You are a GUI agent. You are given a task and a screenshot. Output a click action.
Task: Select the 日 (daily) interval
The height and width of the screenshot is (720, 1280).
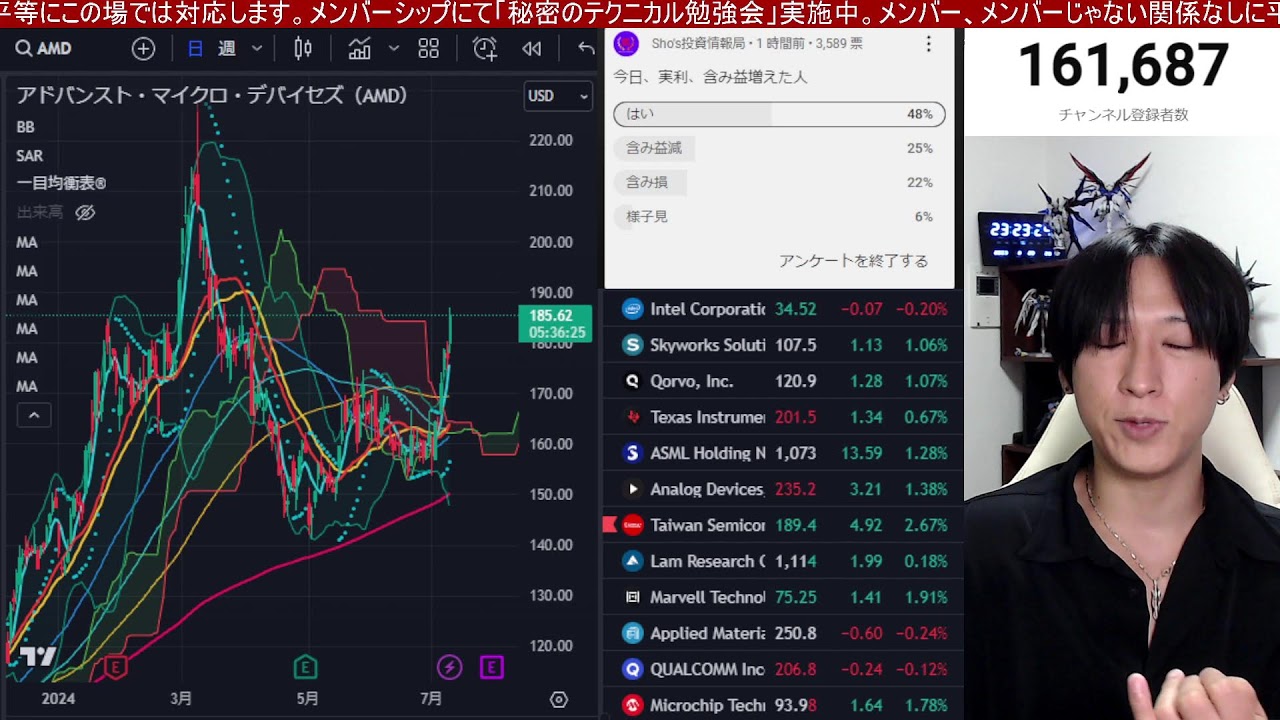coord(195,48)
